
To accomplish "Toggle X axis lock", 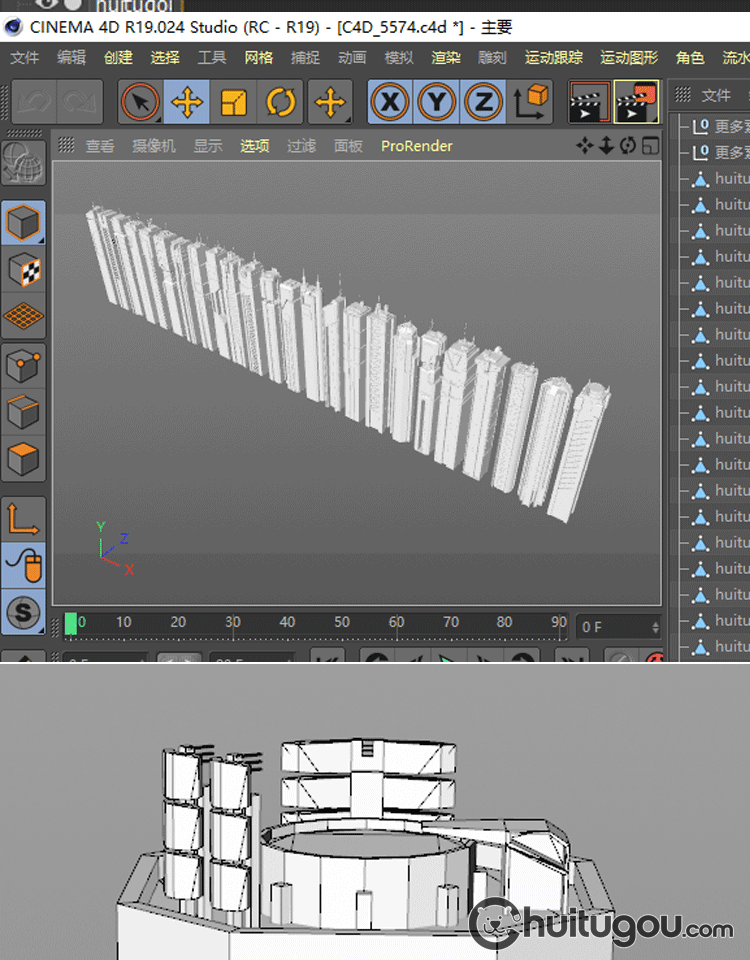I will 390,102.
